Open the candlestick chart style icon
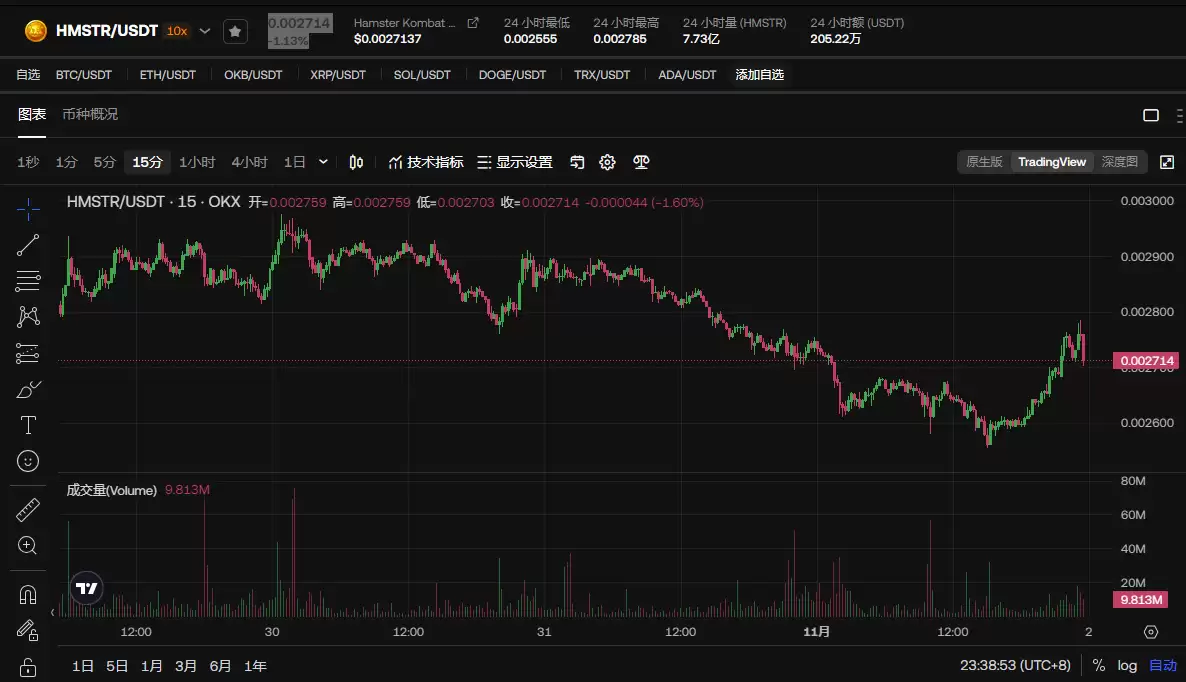1186x682 pixels. point(357,162)
